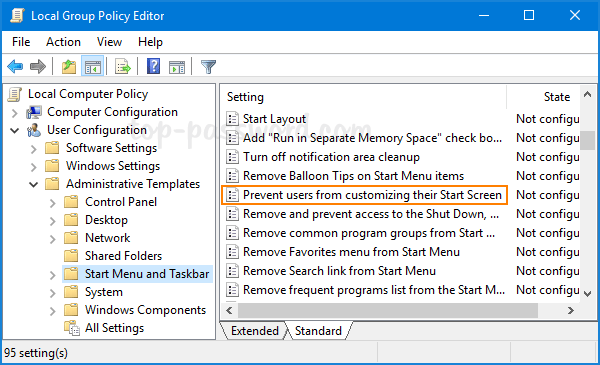Click the Export List toolbar icon
Image resolution: width=600 pixels, height=365 pixels.
click(123, 67)
